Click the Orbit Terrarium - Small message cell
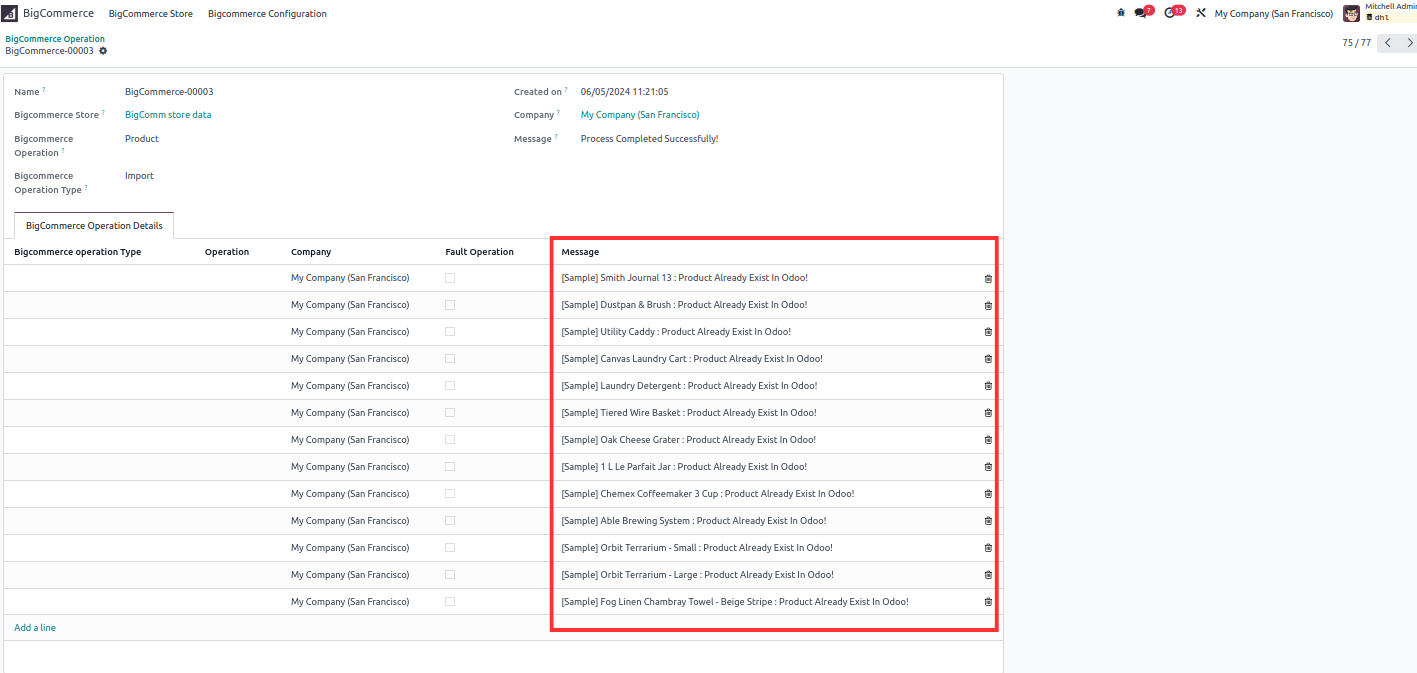The image size is (1417, 673). pyautogui.click(x=697, y=548)
